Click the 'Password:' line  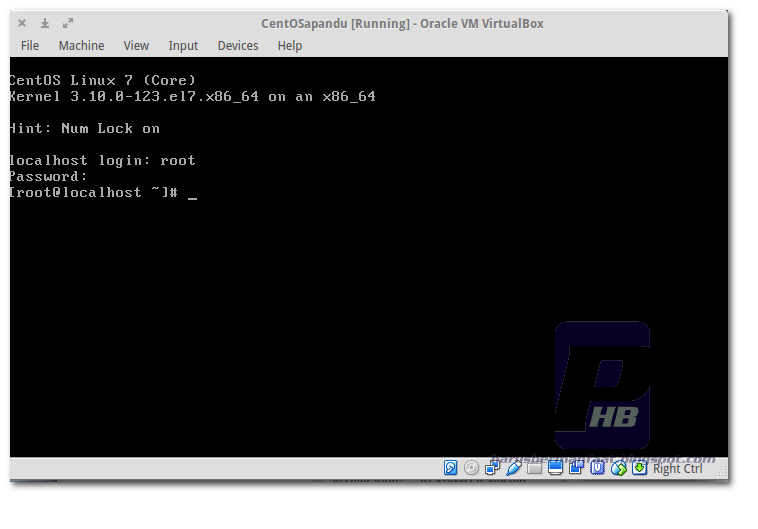[48, 176]
